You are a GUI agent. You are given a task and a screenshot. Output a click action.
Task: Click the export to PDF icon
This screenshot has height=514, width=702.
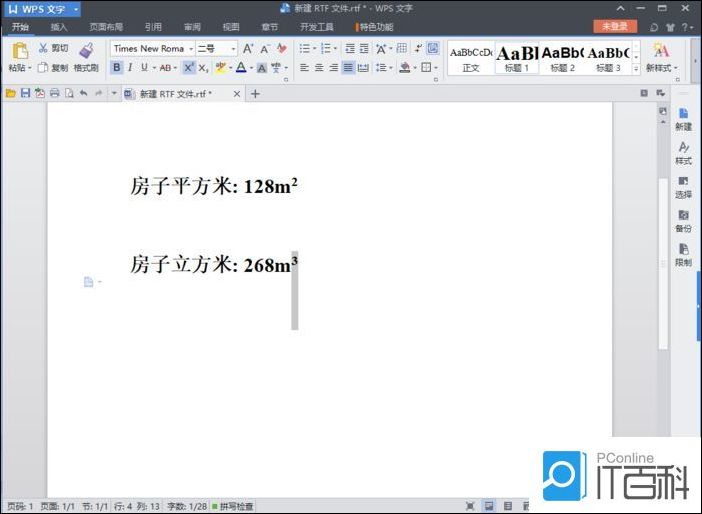coord(40,93)
